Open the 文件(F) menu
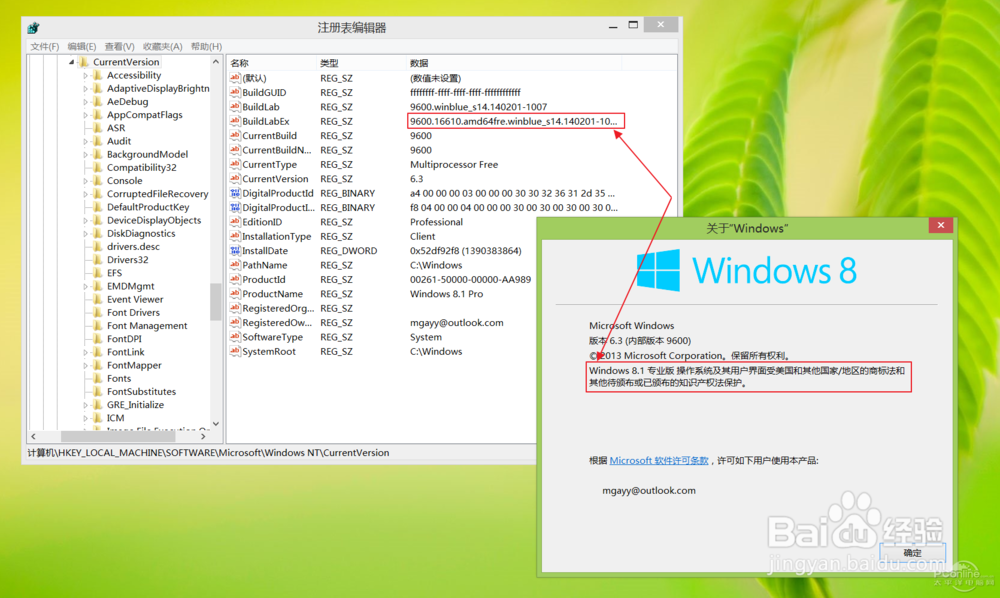Screen dimensions: 1000x598 coord(45,47)
